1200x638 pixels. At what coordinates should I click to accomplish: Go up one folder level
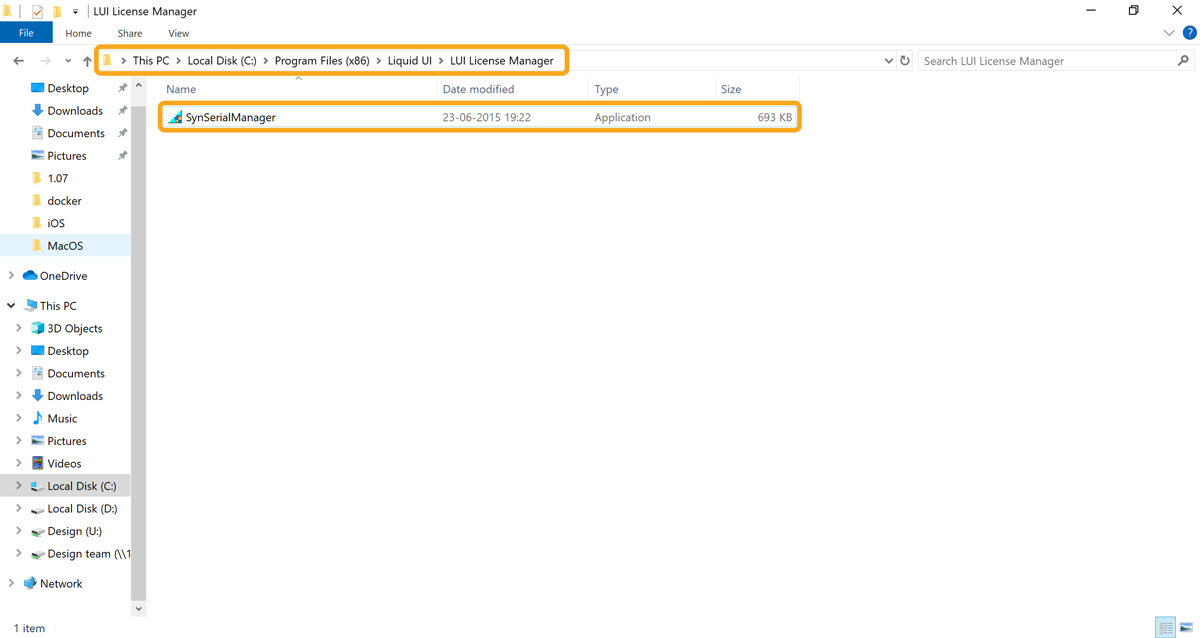click(87, 61)
